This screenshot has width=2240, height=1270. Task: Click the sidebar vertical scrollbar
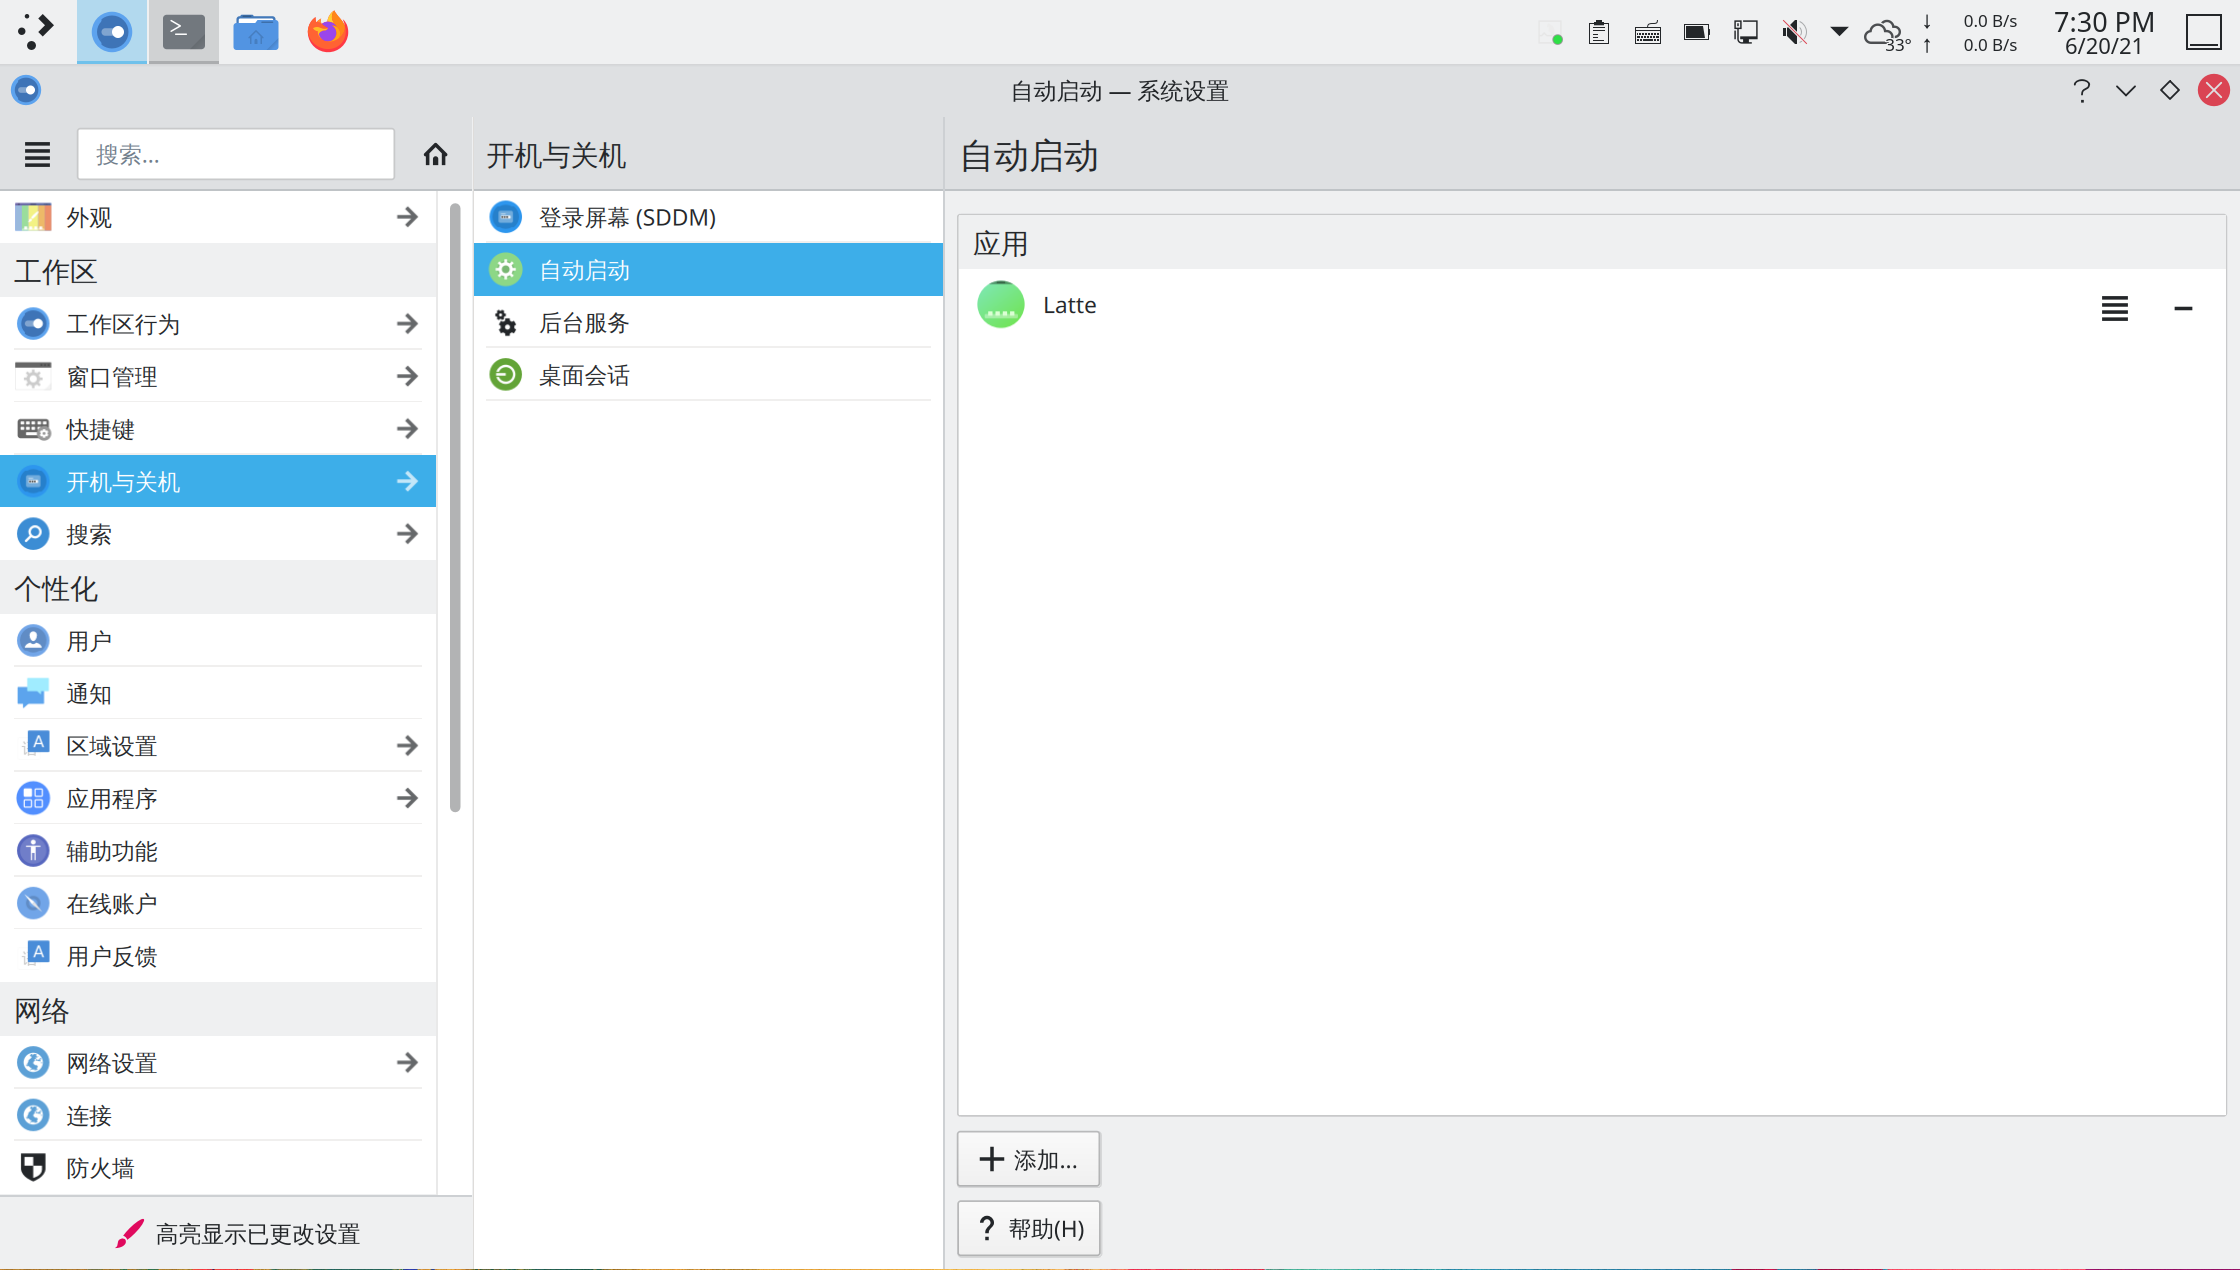pyautogui.click(x=455, y=507)
